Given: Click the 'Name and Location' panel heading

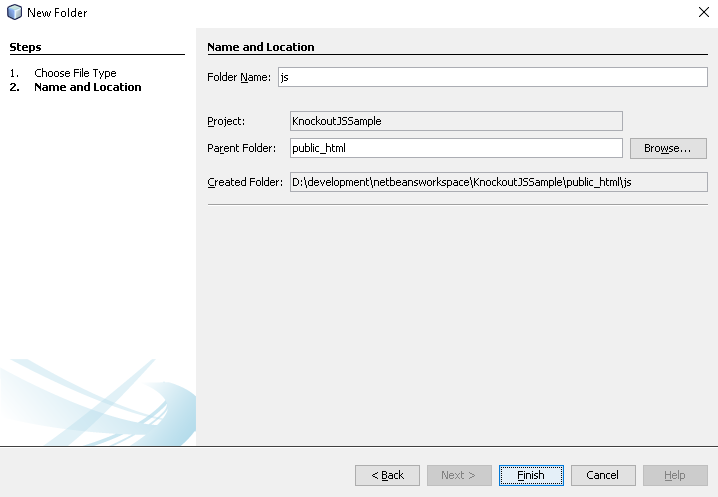Looking at the screenshot, I should coord(261,47).
